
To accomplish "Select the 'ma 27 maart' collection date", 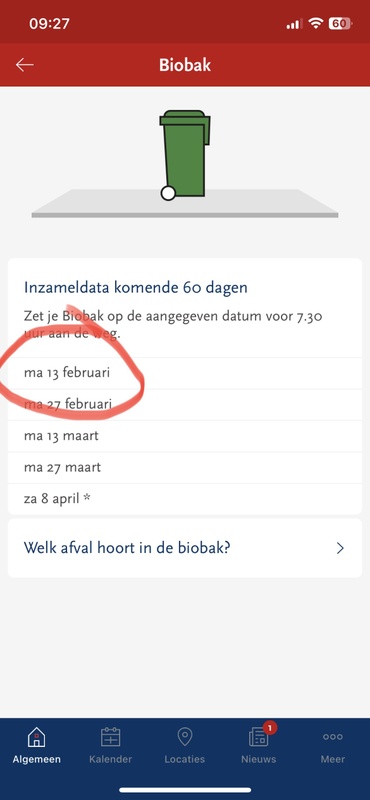I will click(185, 468).
